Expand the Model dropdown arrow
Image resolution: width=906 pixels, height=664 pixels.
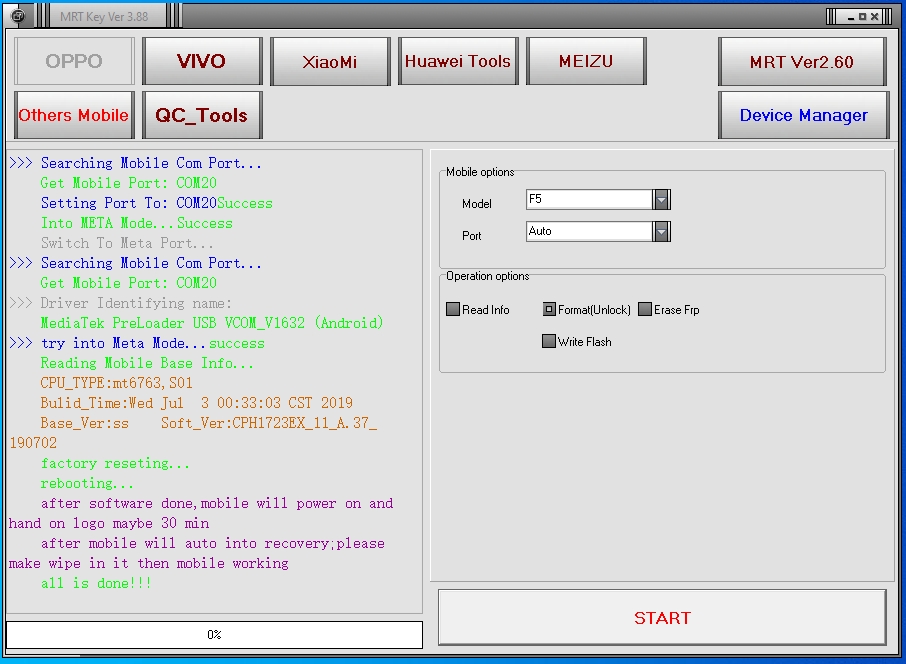pyautogui.click(x=662, y=200)
